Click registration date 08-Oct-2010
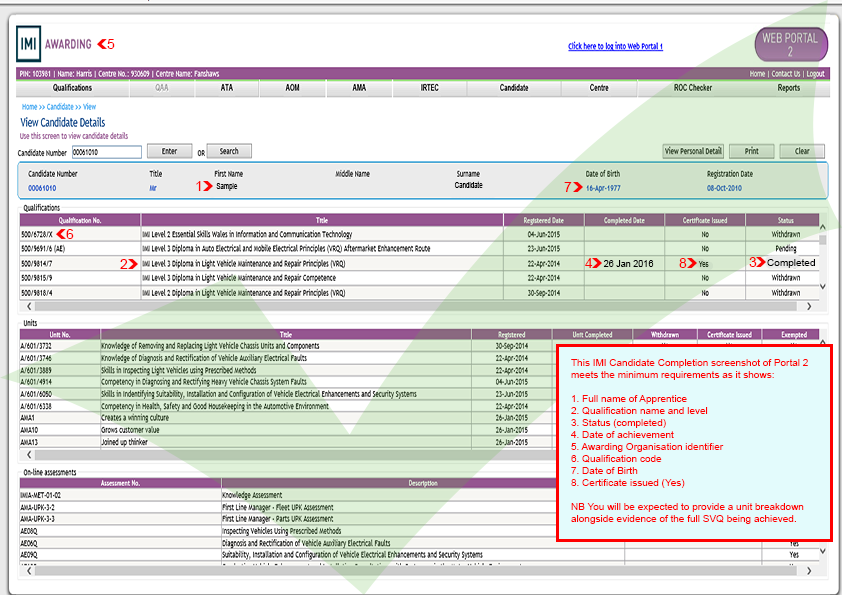Image resolution: width=842 pixels, height=595 pixels. click(x=724, y=188)
